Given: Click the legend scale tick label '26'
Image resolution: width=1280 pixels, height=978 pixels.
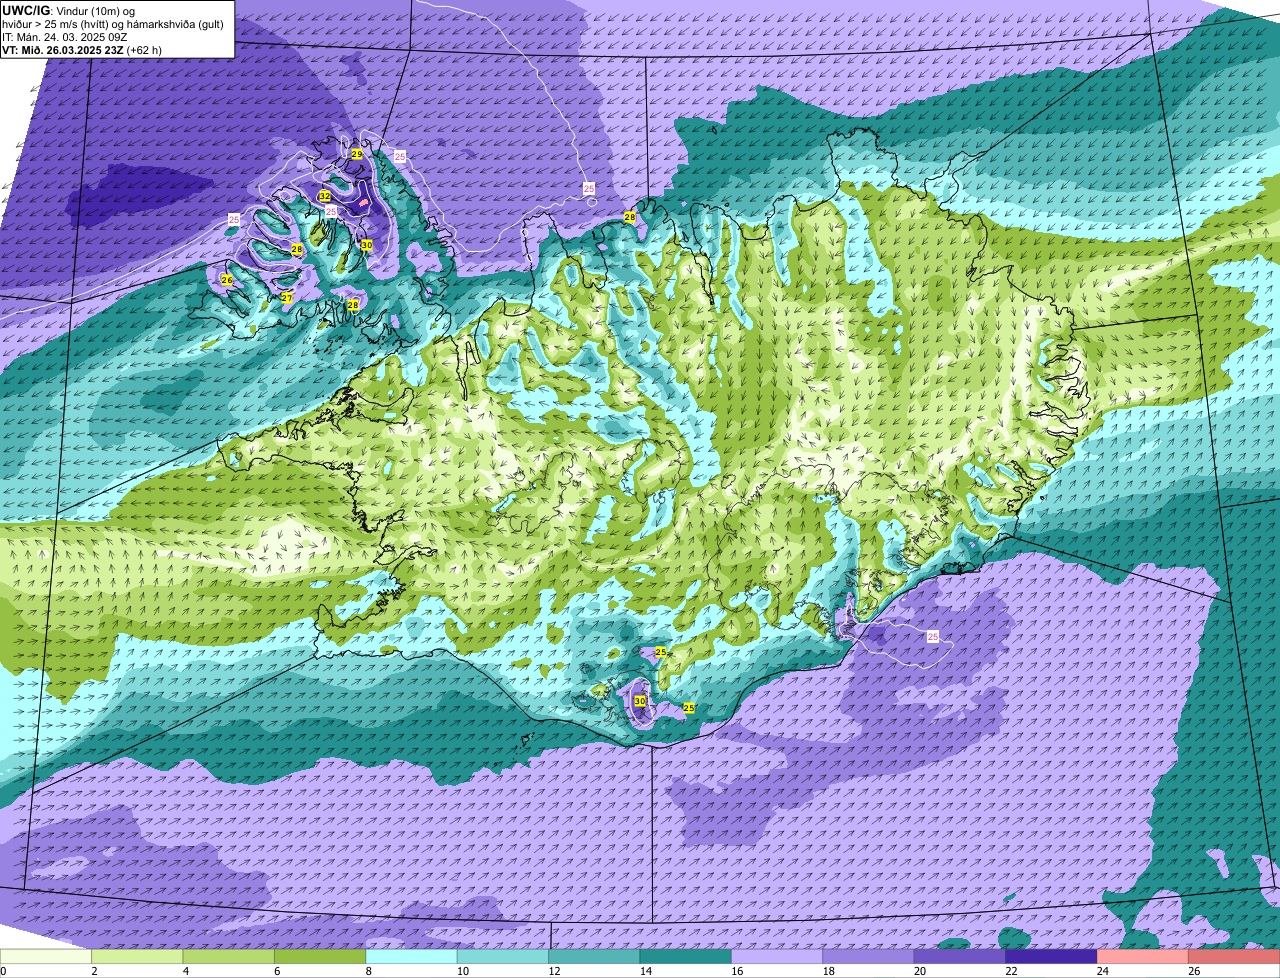Looking at the screenshot, I should tap(1193, 971).
